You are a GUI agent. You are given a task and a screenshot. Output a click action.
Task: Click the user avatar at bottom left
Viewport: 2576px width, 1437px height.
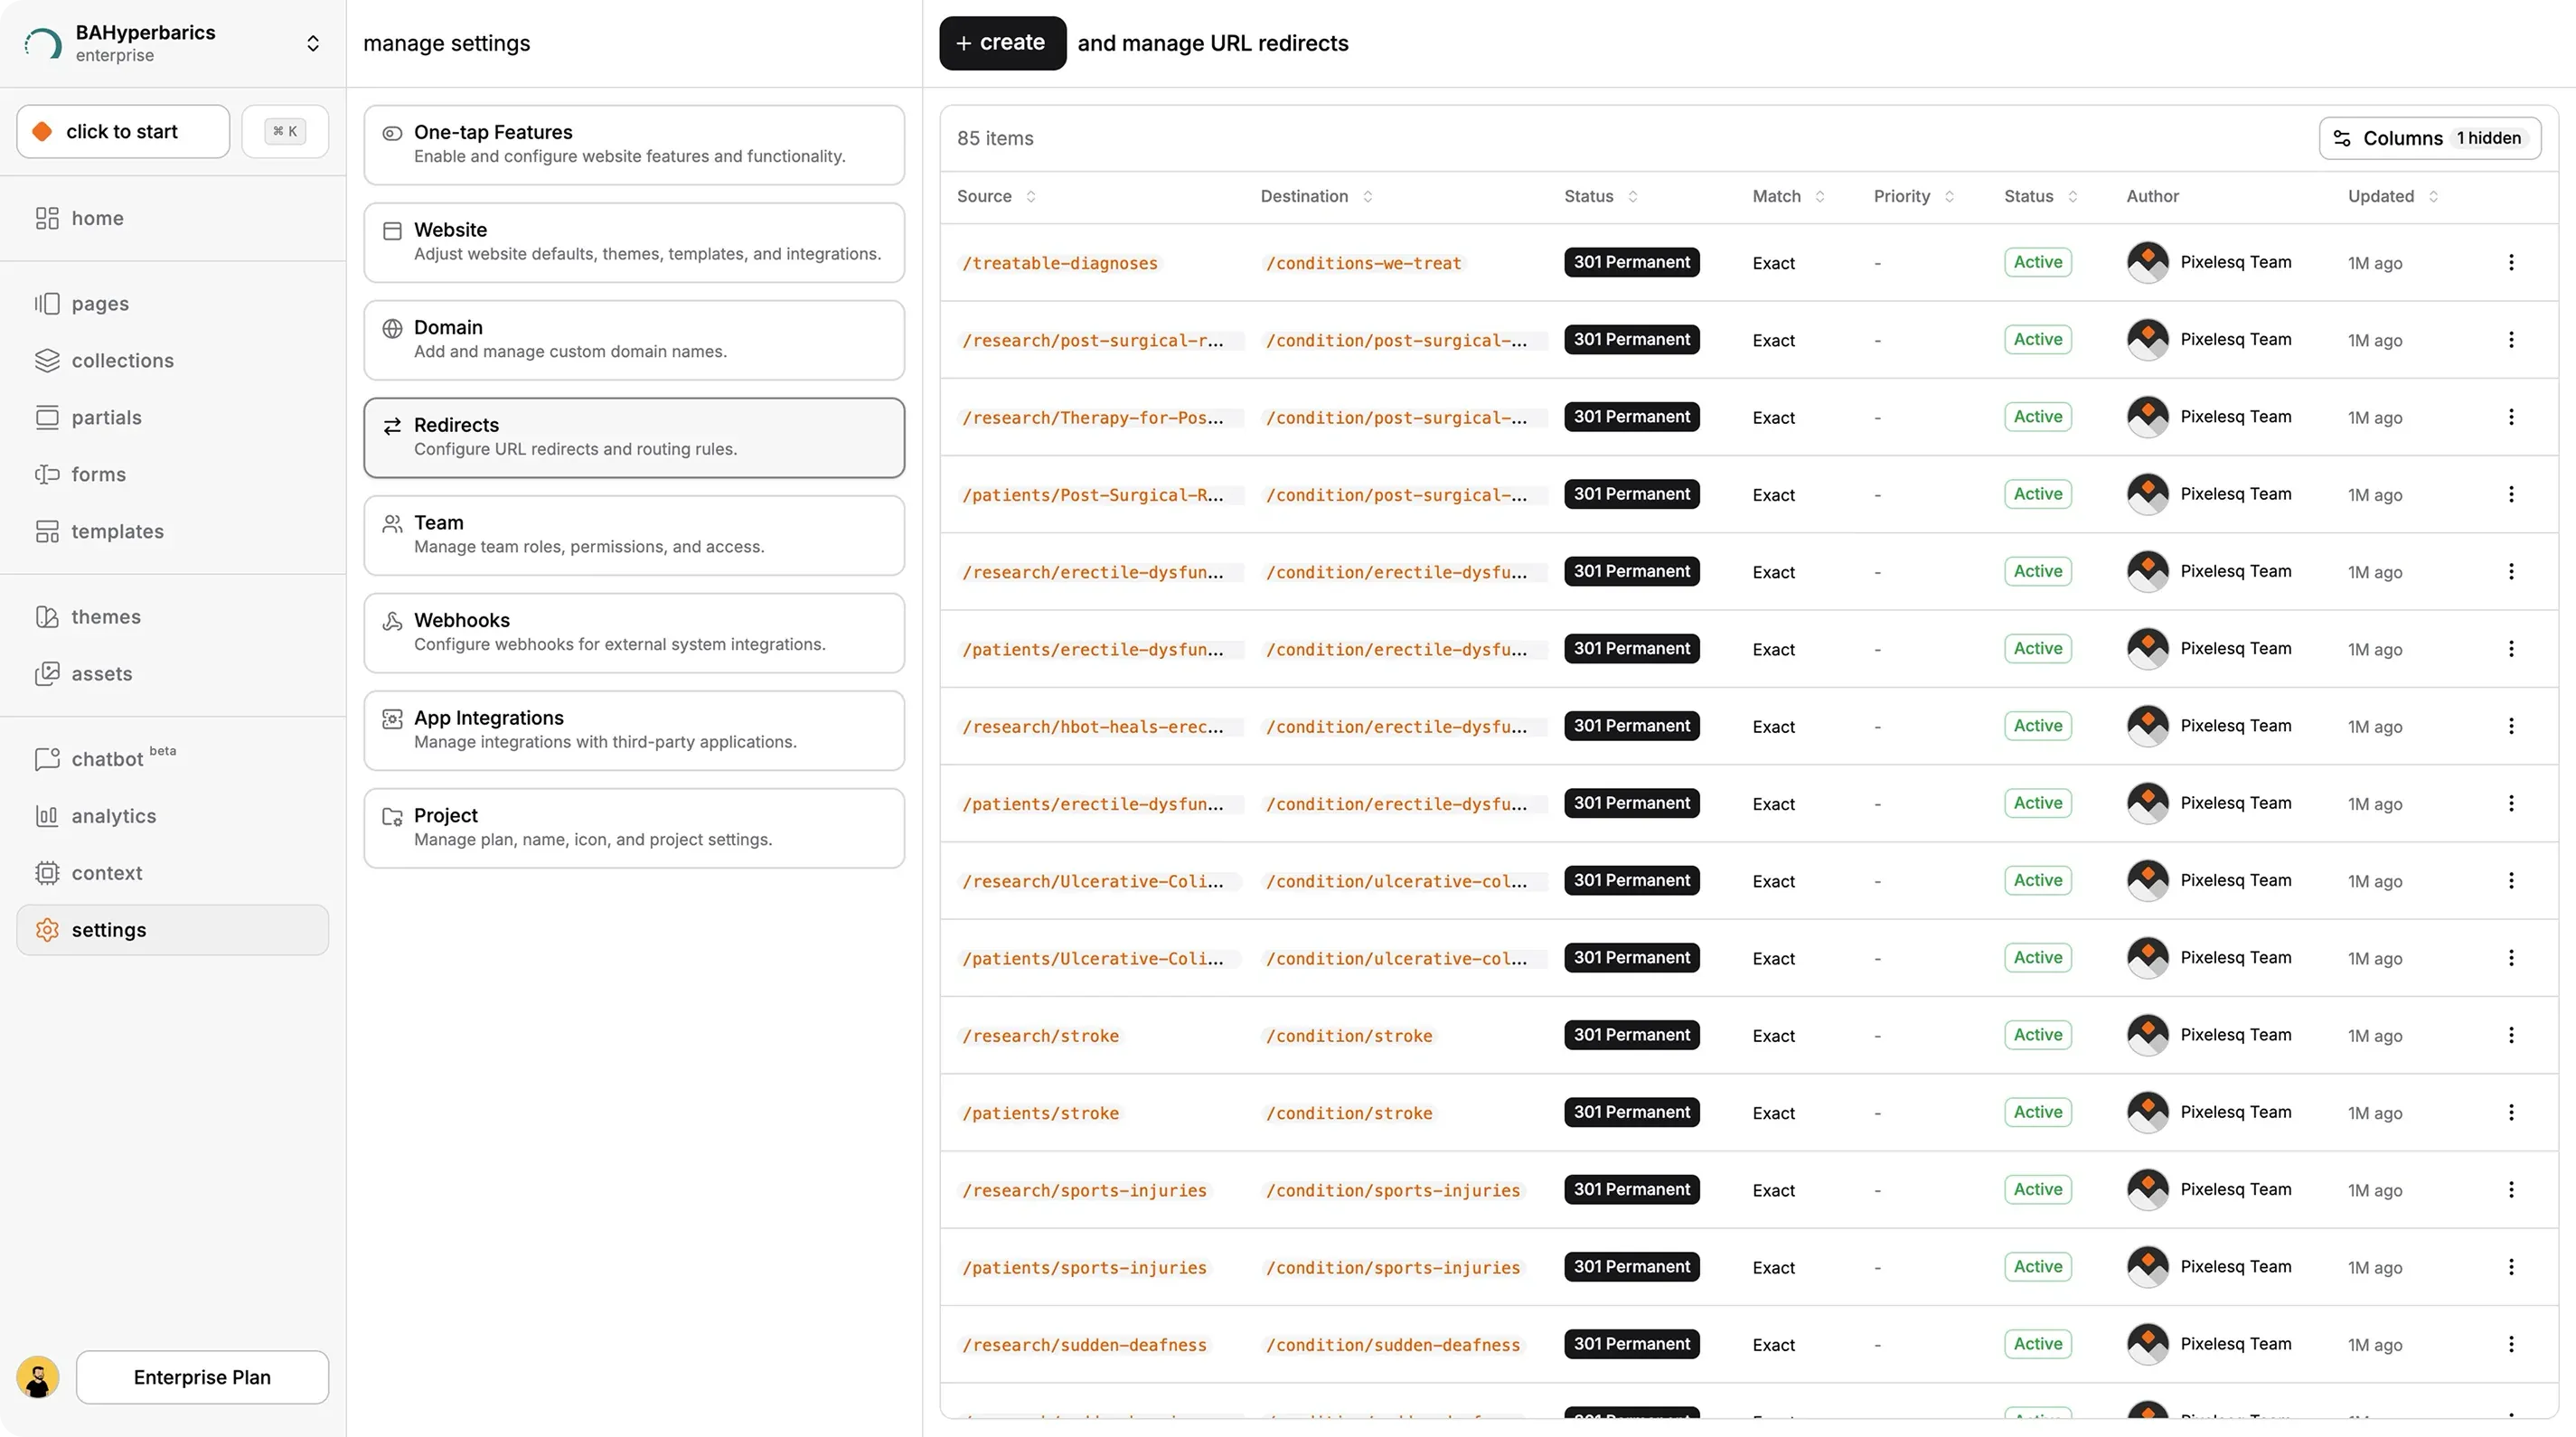pos(38,1377)
